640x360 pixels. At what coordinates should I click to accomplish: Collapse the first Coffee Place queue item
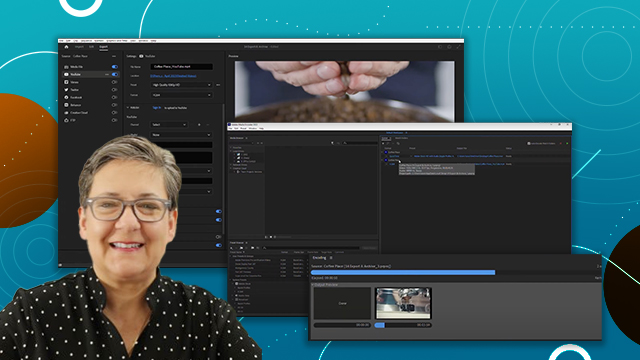click(383, 152)
